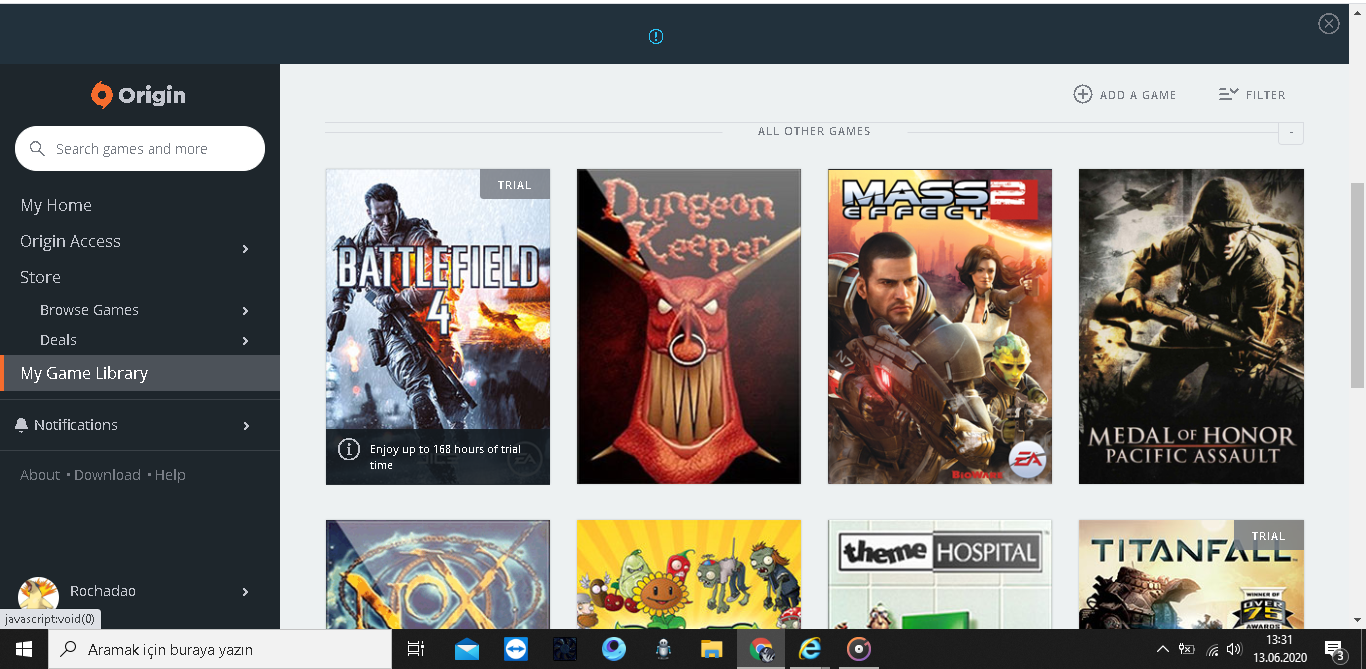Viewport: 1366px width, 669px height.
Task: Click the Battlefield 4 TRIAL badge
Action: (x=515, y=184)
